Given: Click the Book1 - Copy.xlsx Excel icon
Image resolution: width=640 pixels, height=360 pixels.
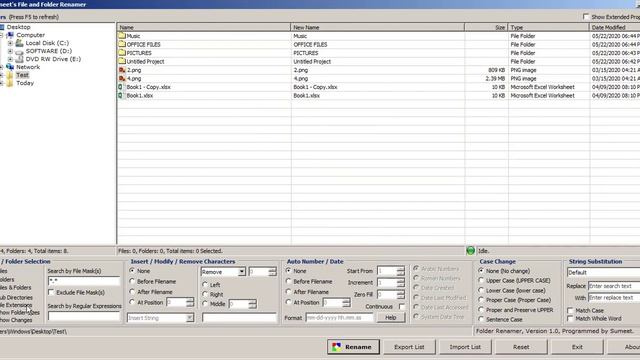Looking at the screenshot, I should [120, 87].
